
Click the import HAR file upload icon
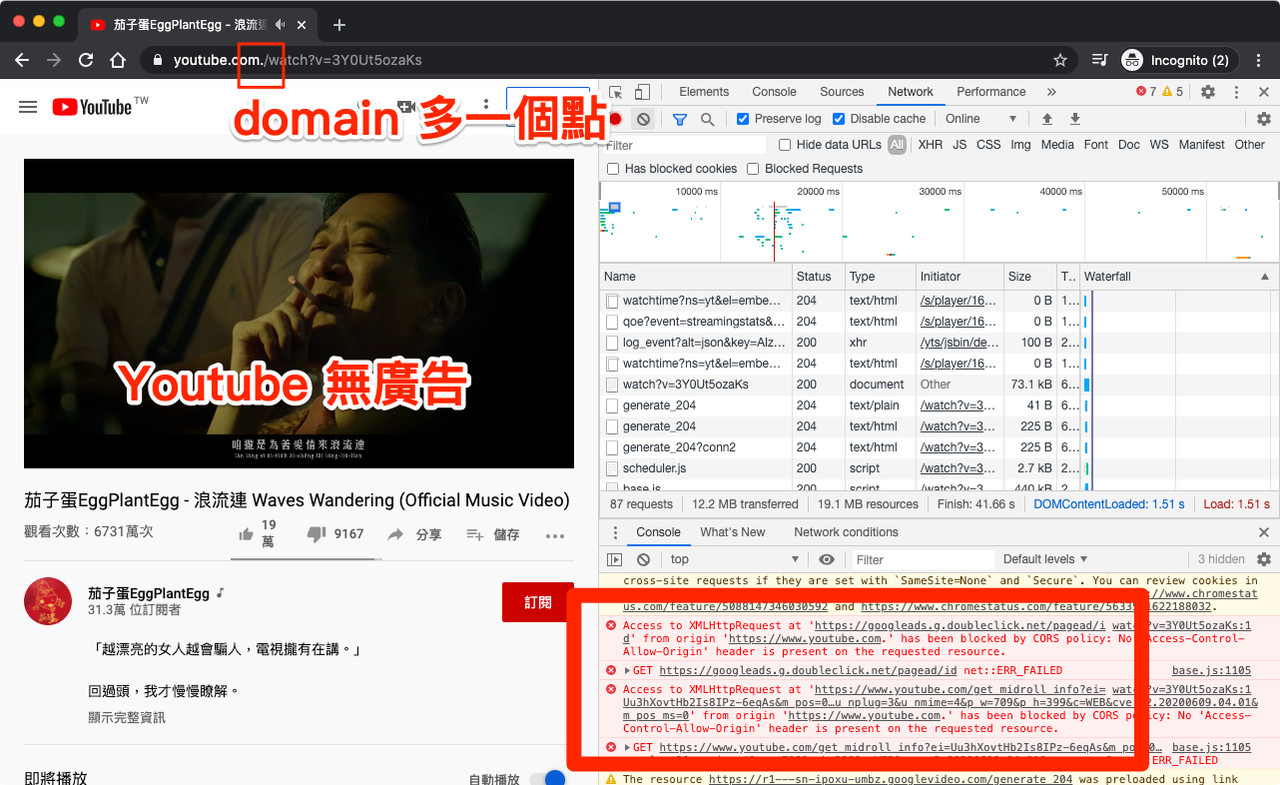click(x=1047, y=119)
